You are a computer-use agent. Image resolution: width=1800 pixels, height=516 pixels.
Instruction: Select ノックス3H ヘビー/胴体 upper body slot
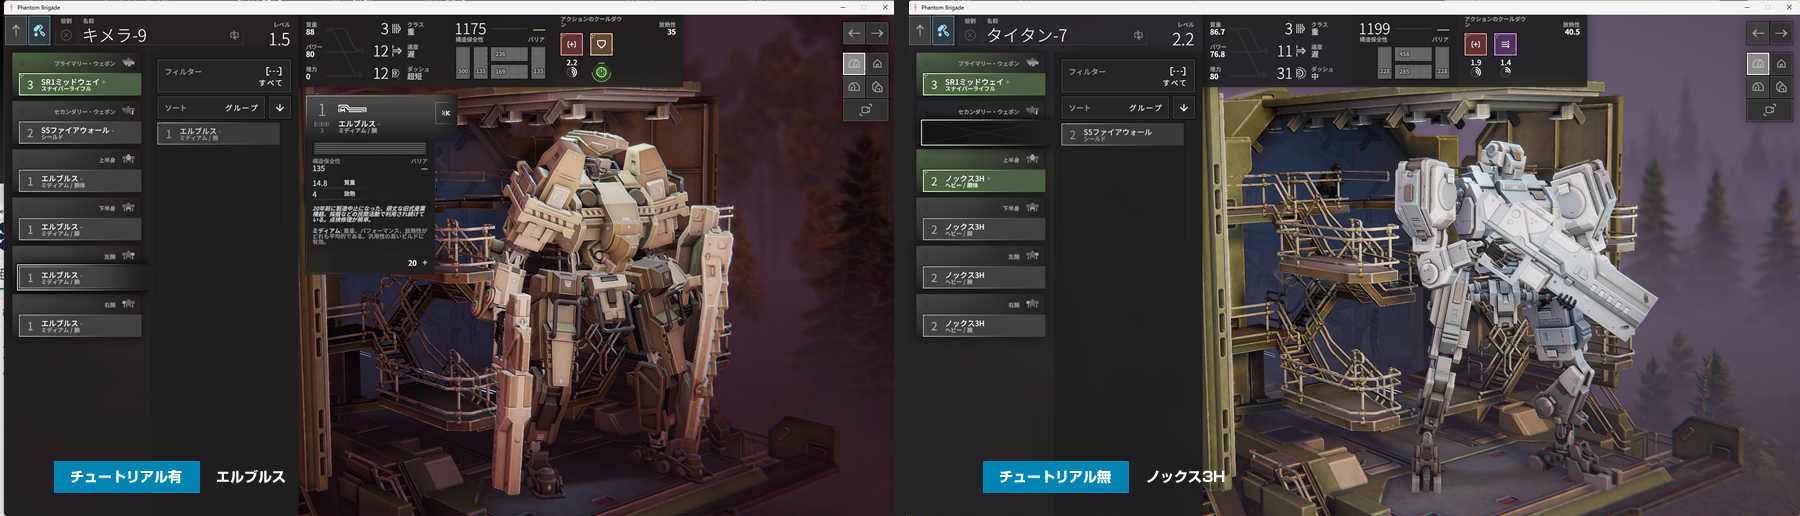pyautogui.click(x=984, y=181)
